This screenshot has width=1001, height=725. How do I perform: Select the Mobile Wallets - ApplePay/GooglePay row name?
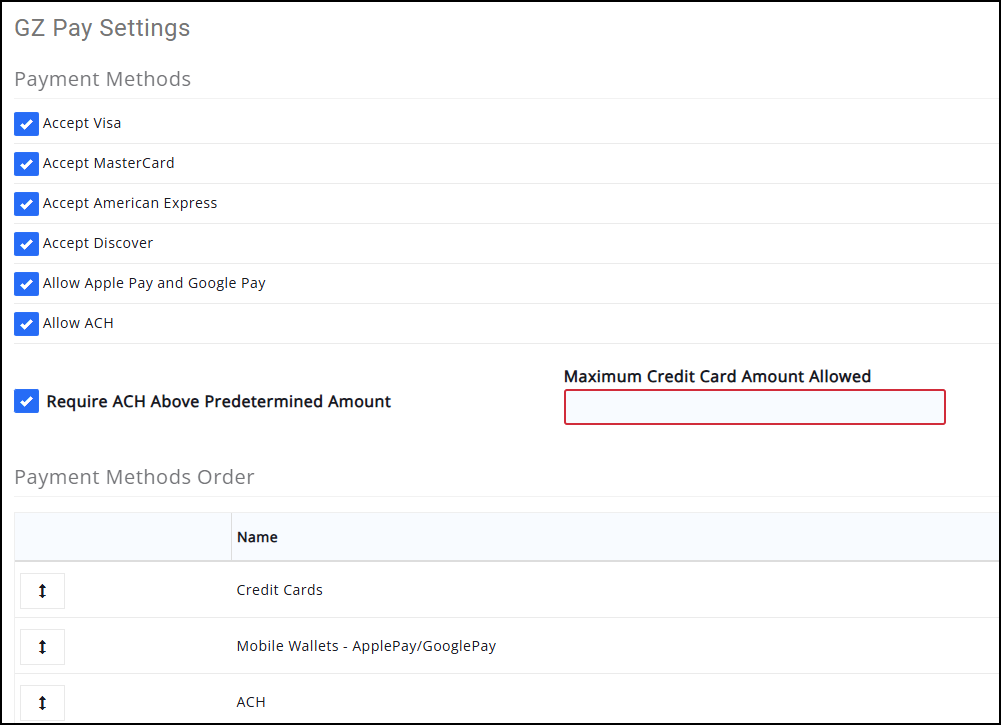click(x=366, y=646)
